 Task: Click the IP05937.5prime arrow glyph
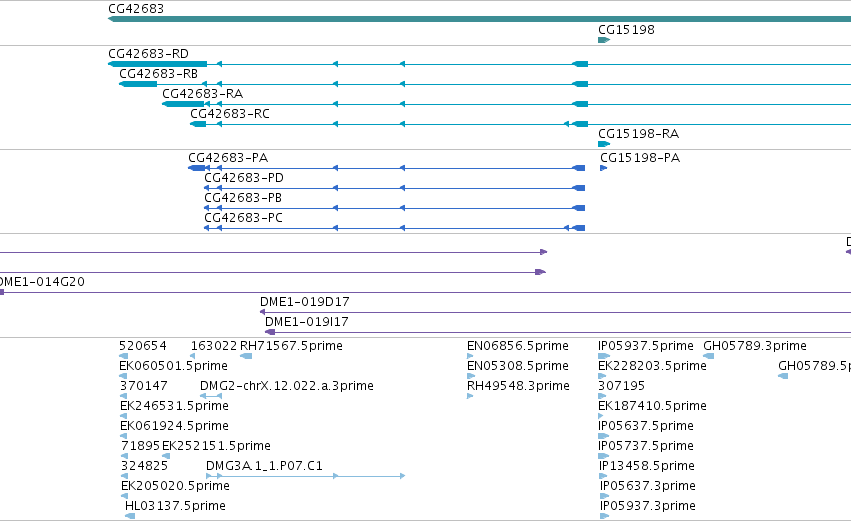(x=604, y=356)
